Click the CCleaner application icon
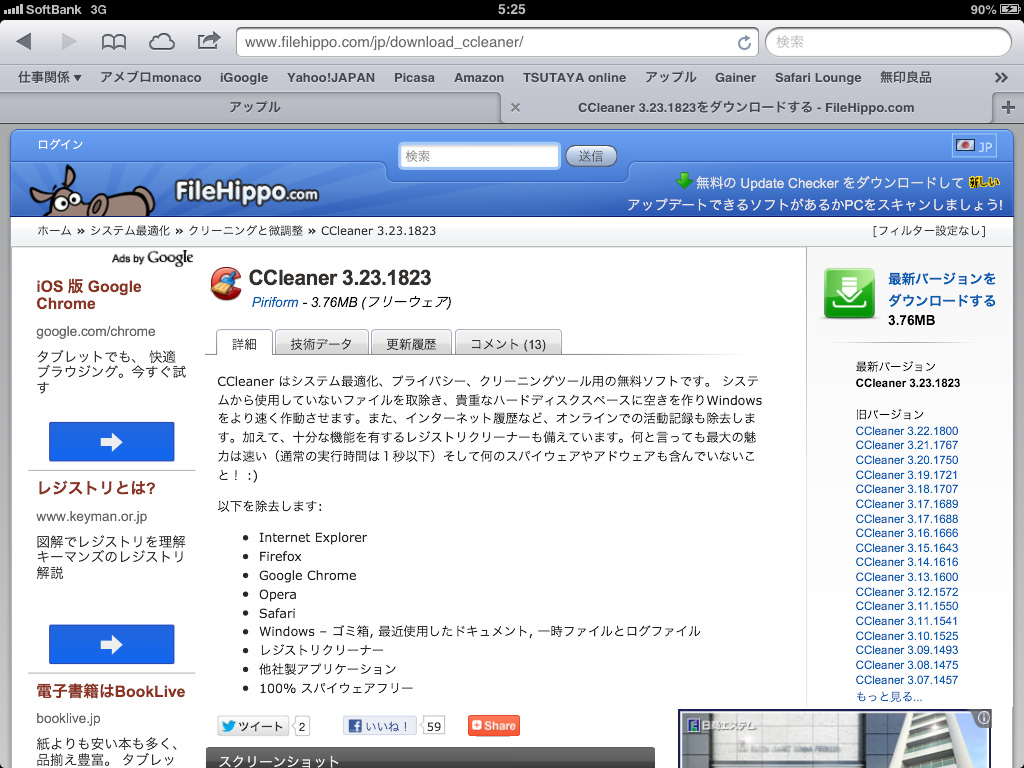Viewport: 1024px width, 768px height. tap(226, 284)
